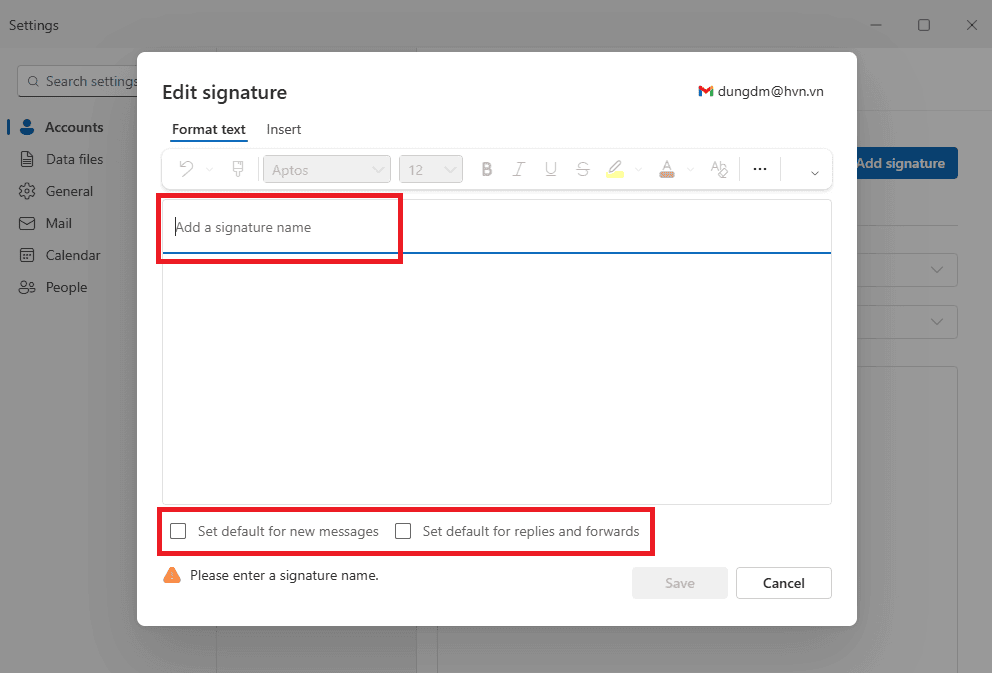
Task: Click the General gear icon
Action: point(27,191)
